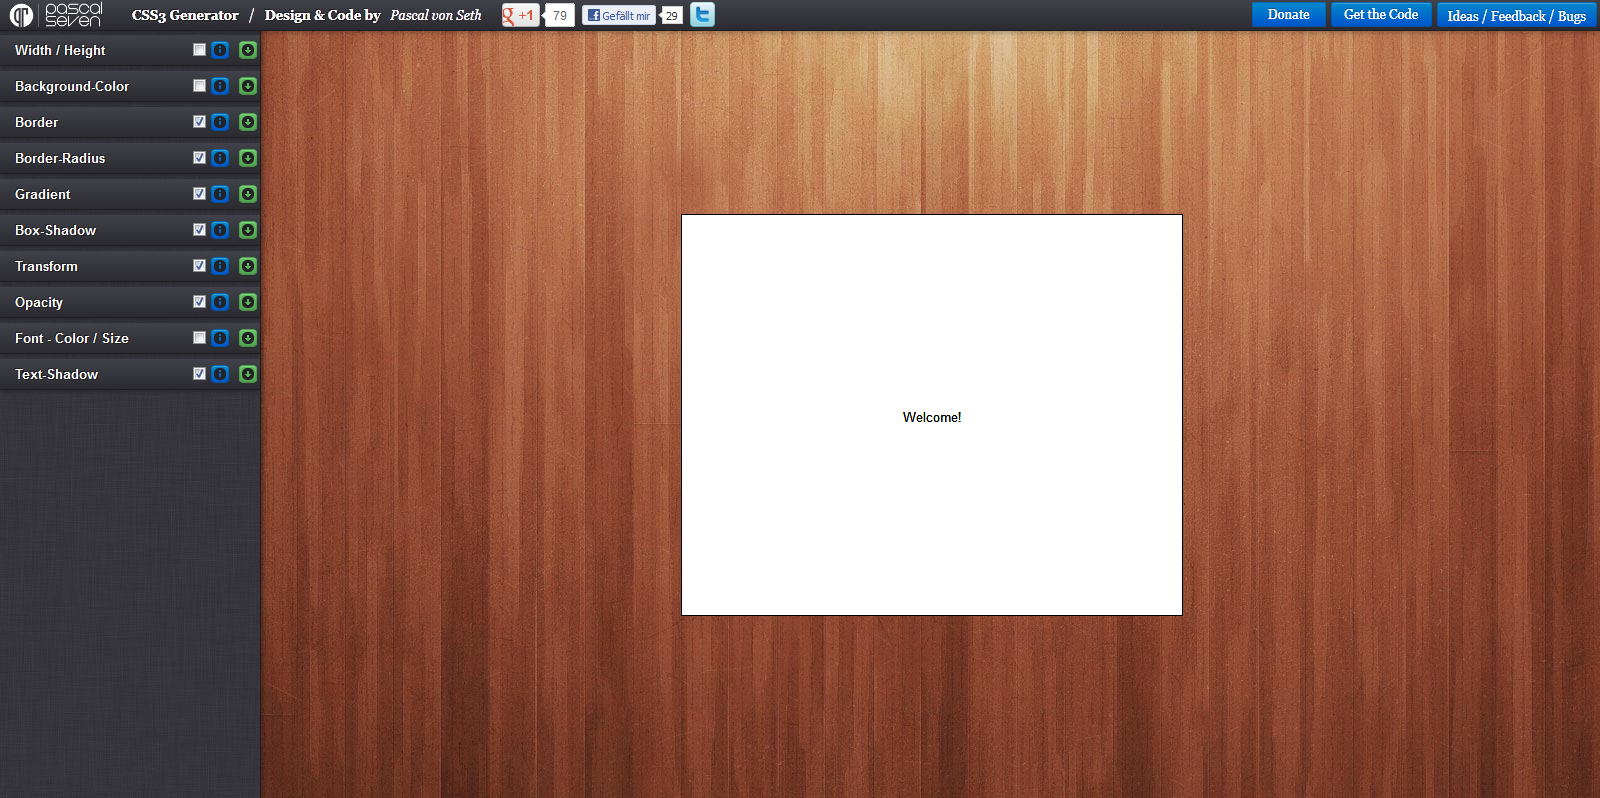Viewport: 1600px width, 798px height.
Task: Select the Font - Color / Size label
Action: (x=72, y=338)
